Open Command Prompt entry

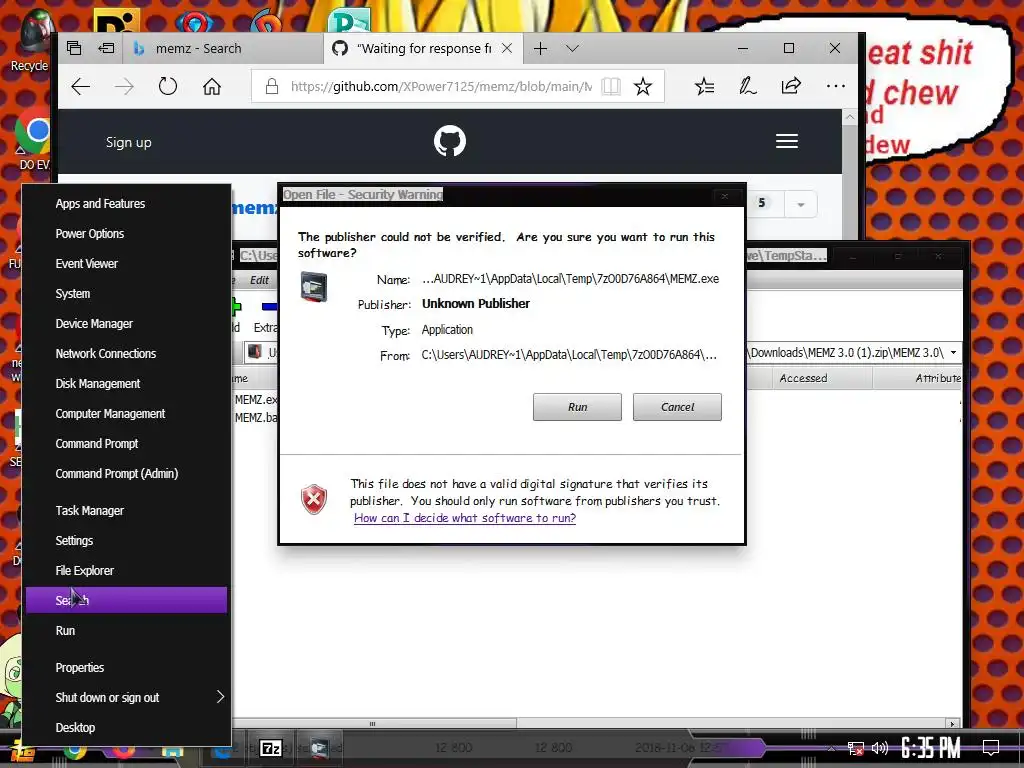pyautogui.click(x=97, y=444)
